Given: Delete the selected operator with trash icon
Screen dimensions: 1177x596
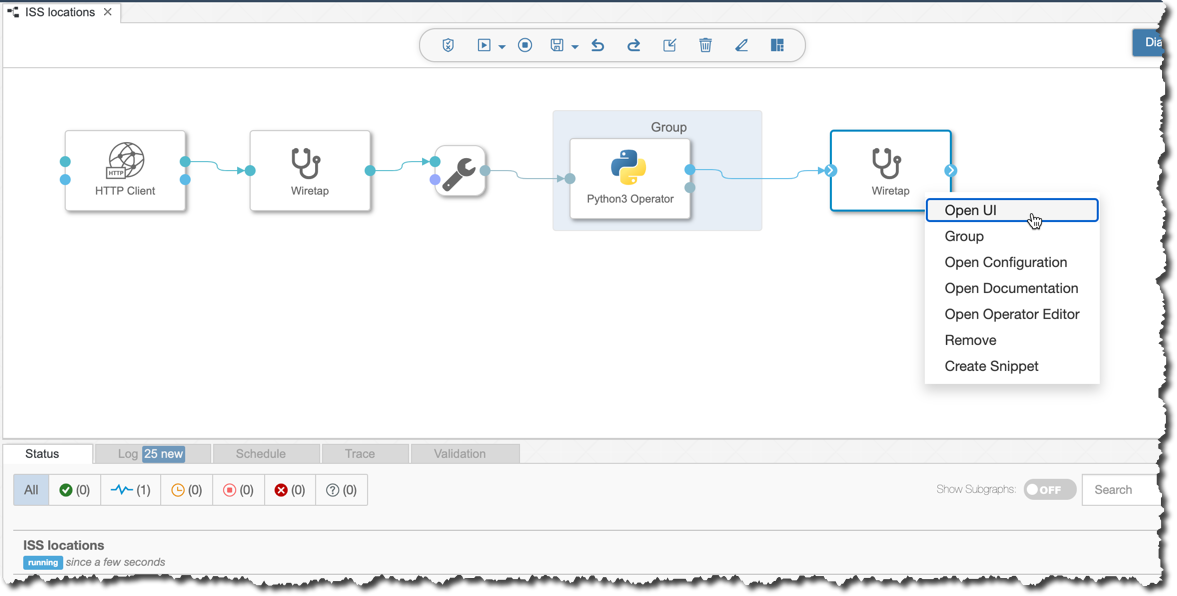Looking at the screenshot, I should [x=705, y=45].
